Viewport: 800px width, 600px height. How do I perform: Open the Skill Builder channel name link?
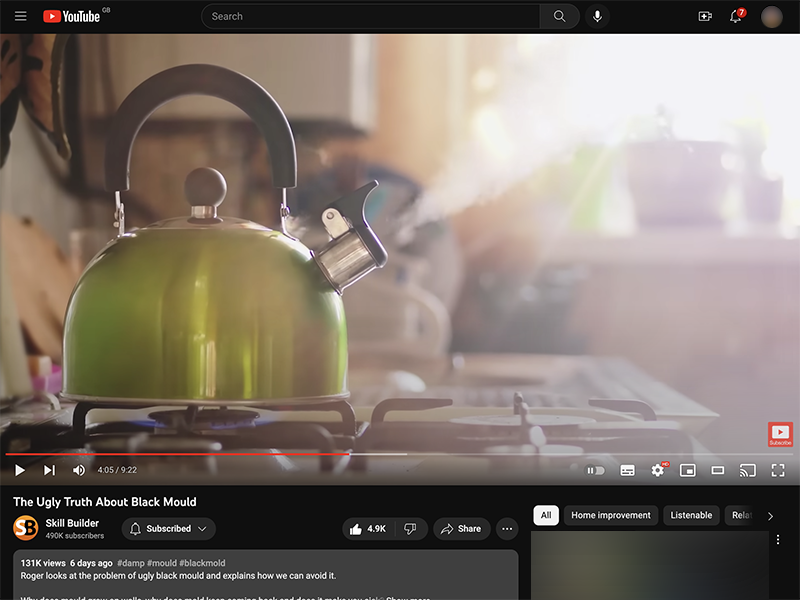click(72, 523)
